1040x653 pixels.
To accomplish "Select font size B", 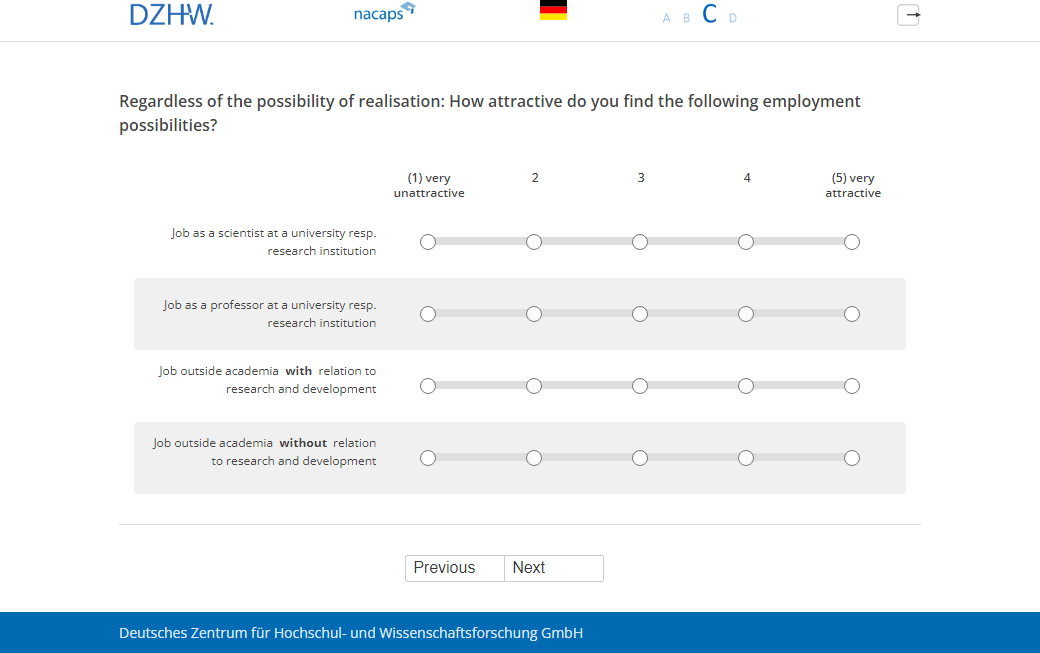I will tap(686, 18).
